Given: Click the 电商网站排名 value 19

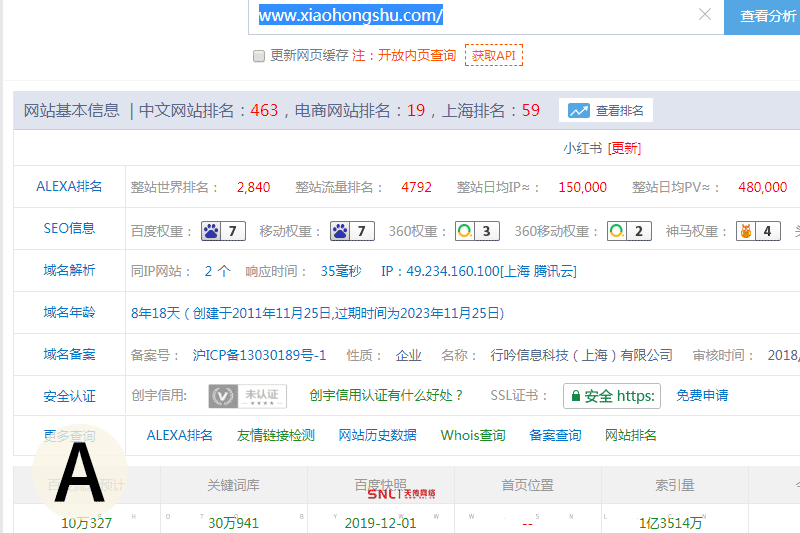Looking at the screenshot, I should (416, 110).
